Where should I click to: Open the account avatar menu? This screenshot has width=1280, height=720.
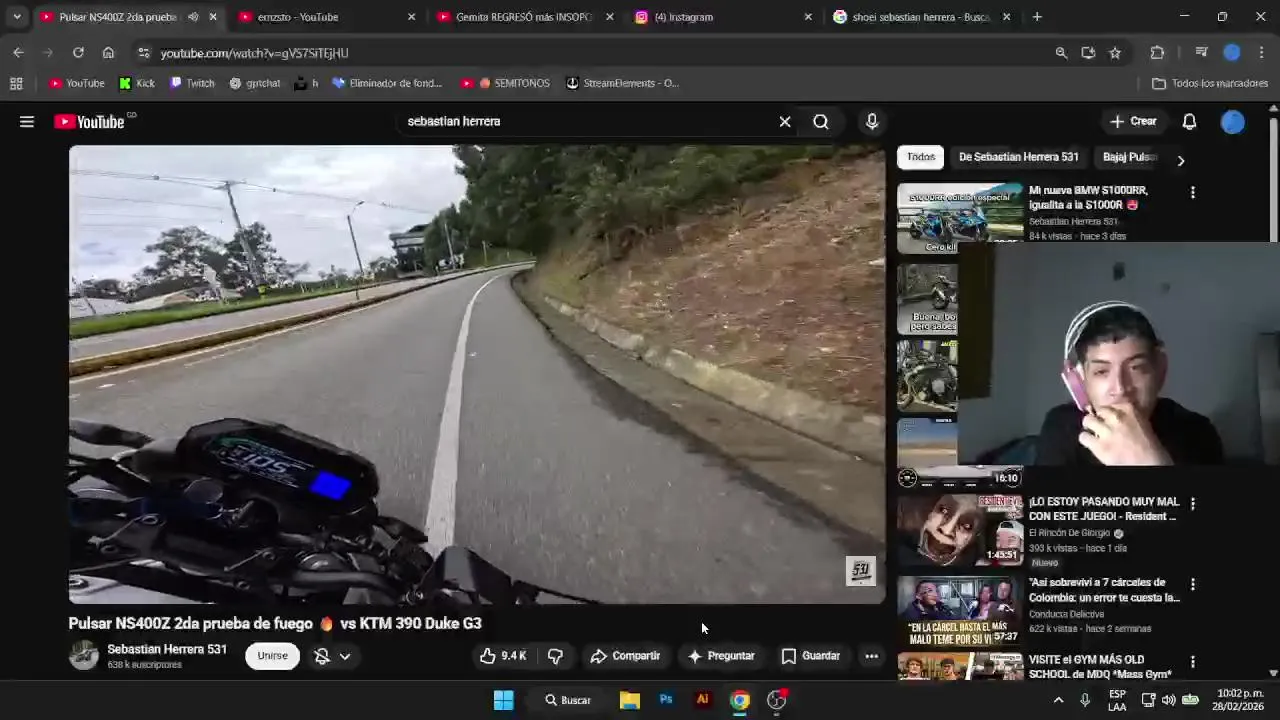click(x=1233, y=122)
